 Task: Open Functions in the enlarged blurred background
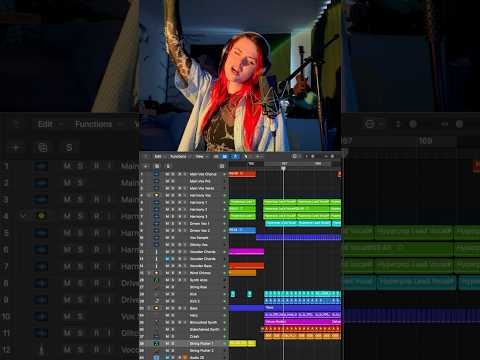coord(93,124)
